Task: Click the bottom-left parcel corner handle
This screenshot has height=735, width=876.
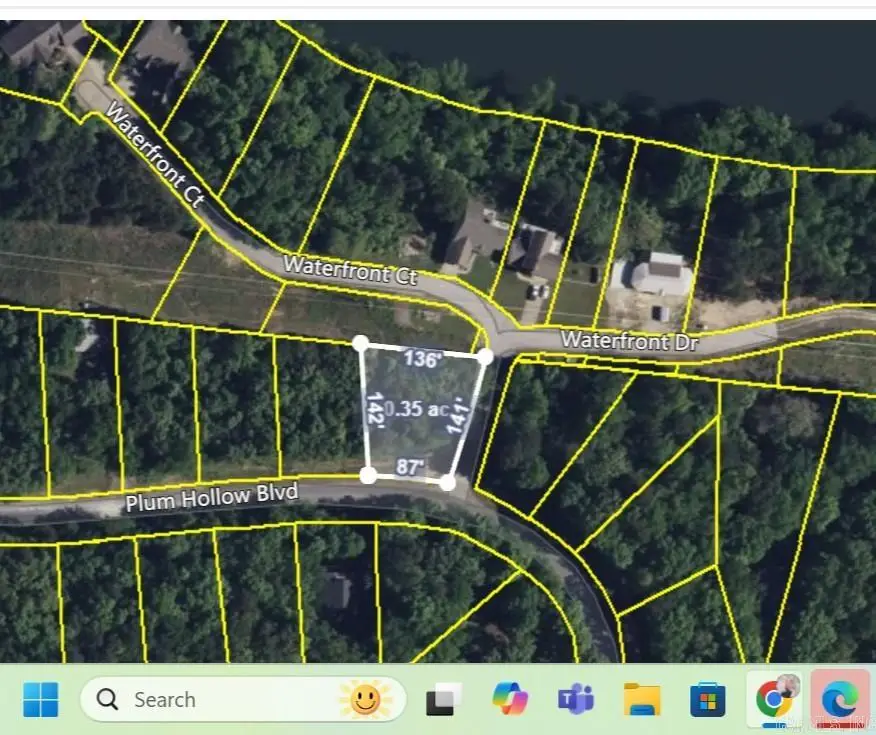Action: (368, 474)
